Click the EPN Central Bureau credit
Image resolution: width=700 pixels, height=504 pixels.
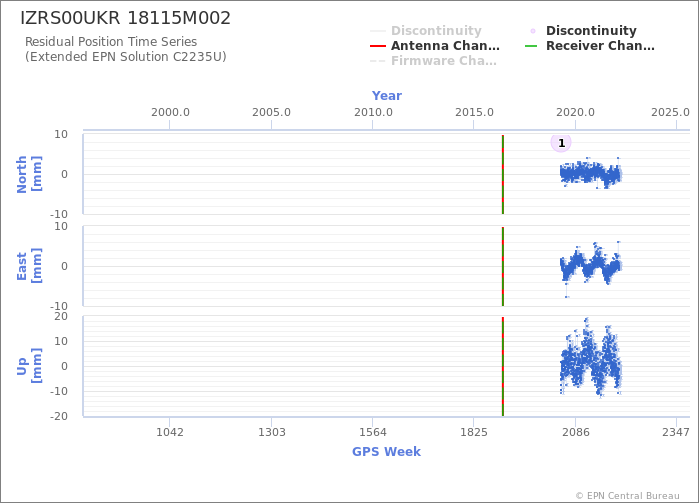point(627,496)
